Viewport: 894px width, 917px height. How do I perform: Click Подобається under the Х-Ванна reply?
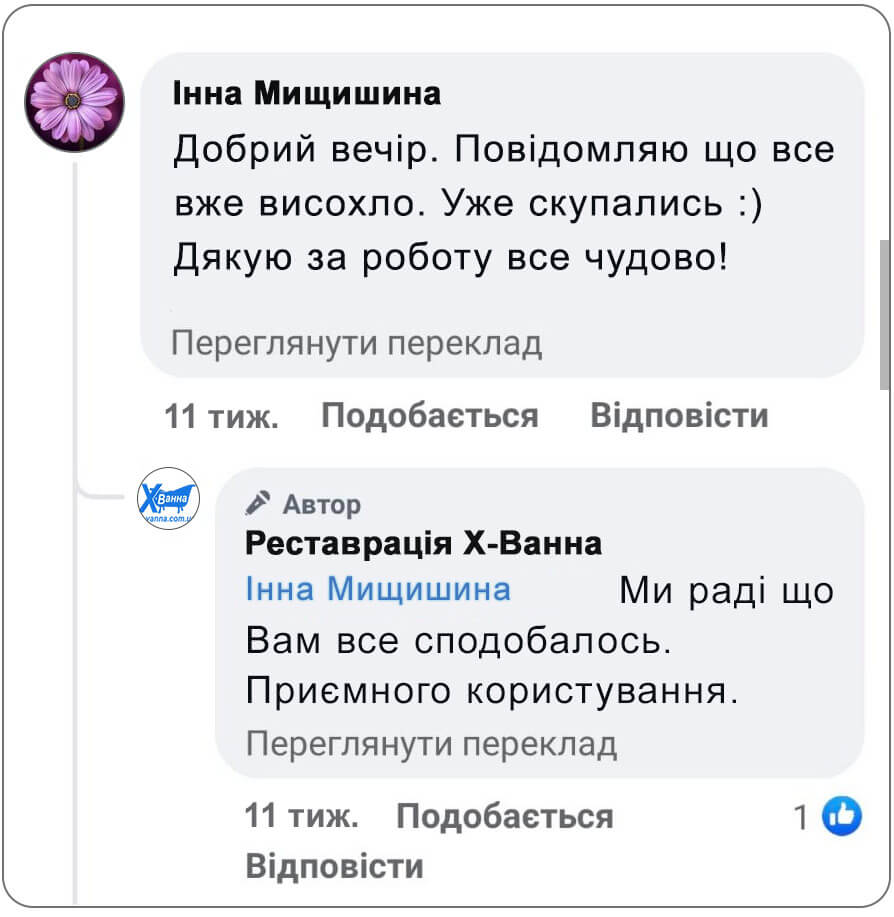505,816
